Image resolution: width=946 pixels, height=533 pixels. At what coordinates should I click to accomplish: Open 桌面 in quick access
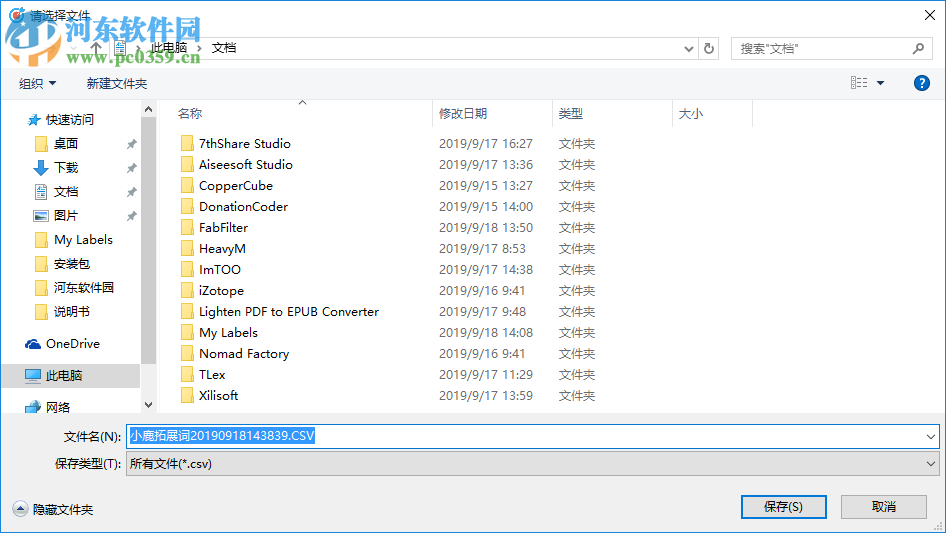[66, 144]
